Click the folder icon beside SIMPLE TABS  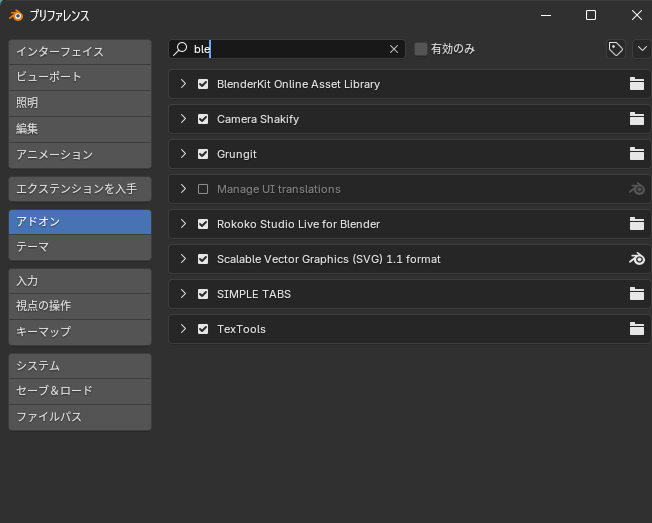pyautogui.click(x=636, y=294)
